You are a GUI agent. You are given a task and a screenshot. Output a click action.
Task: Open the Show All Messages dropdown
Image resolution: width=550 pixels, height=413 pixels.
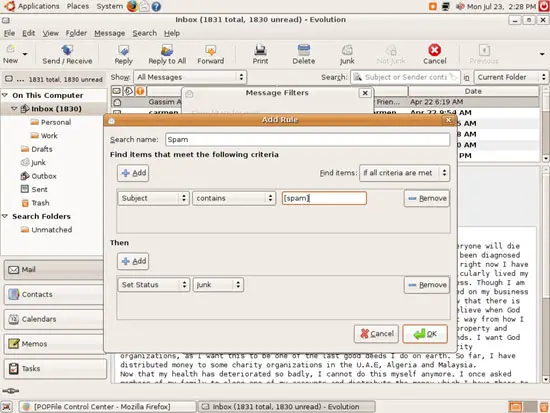(190, 77)
